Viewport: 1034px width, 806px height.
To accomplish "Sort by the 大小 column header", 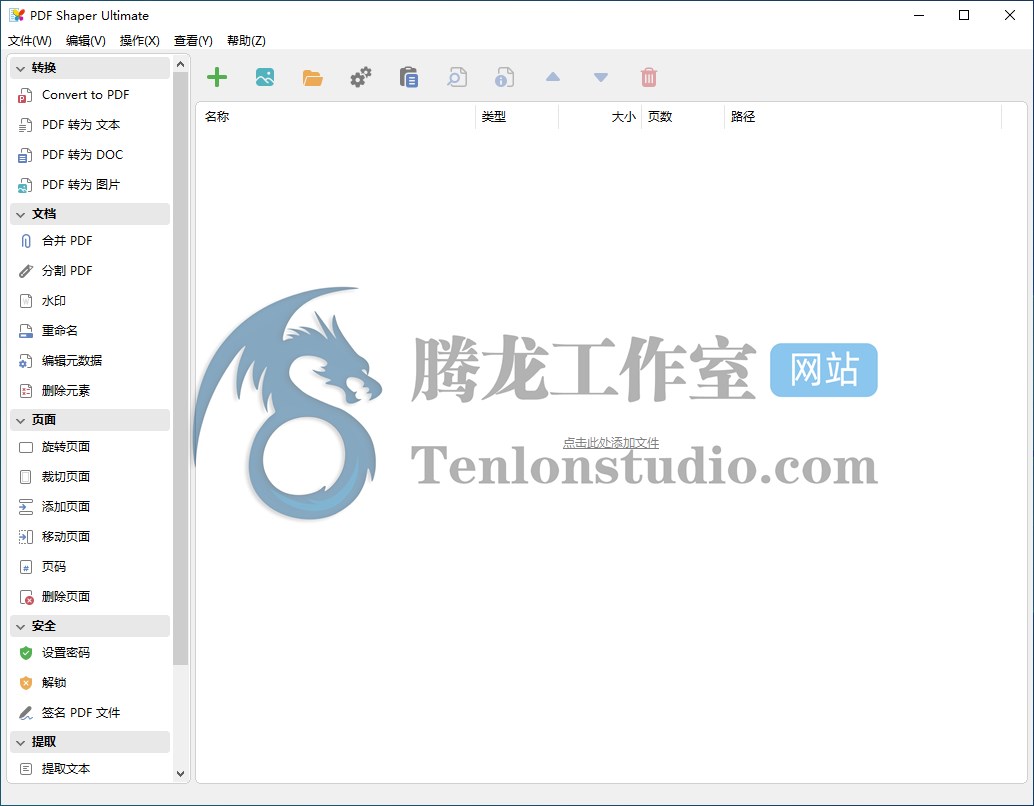I will [x=600, y=117].
